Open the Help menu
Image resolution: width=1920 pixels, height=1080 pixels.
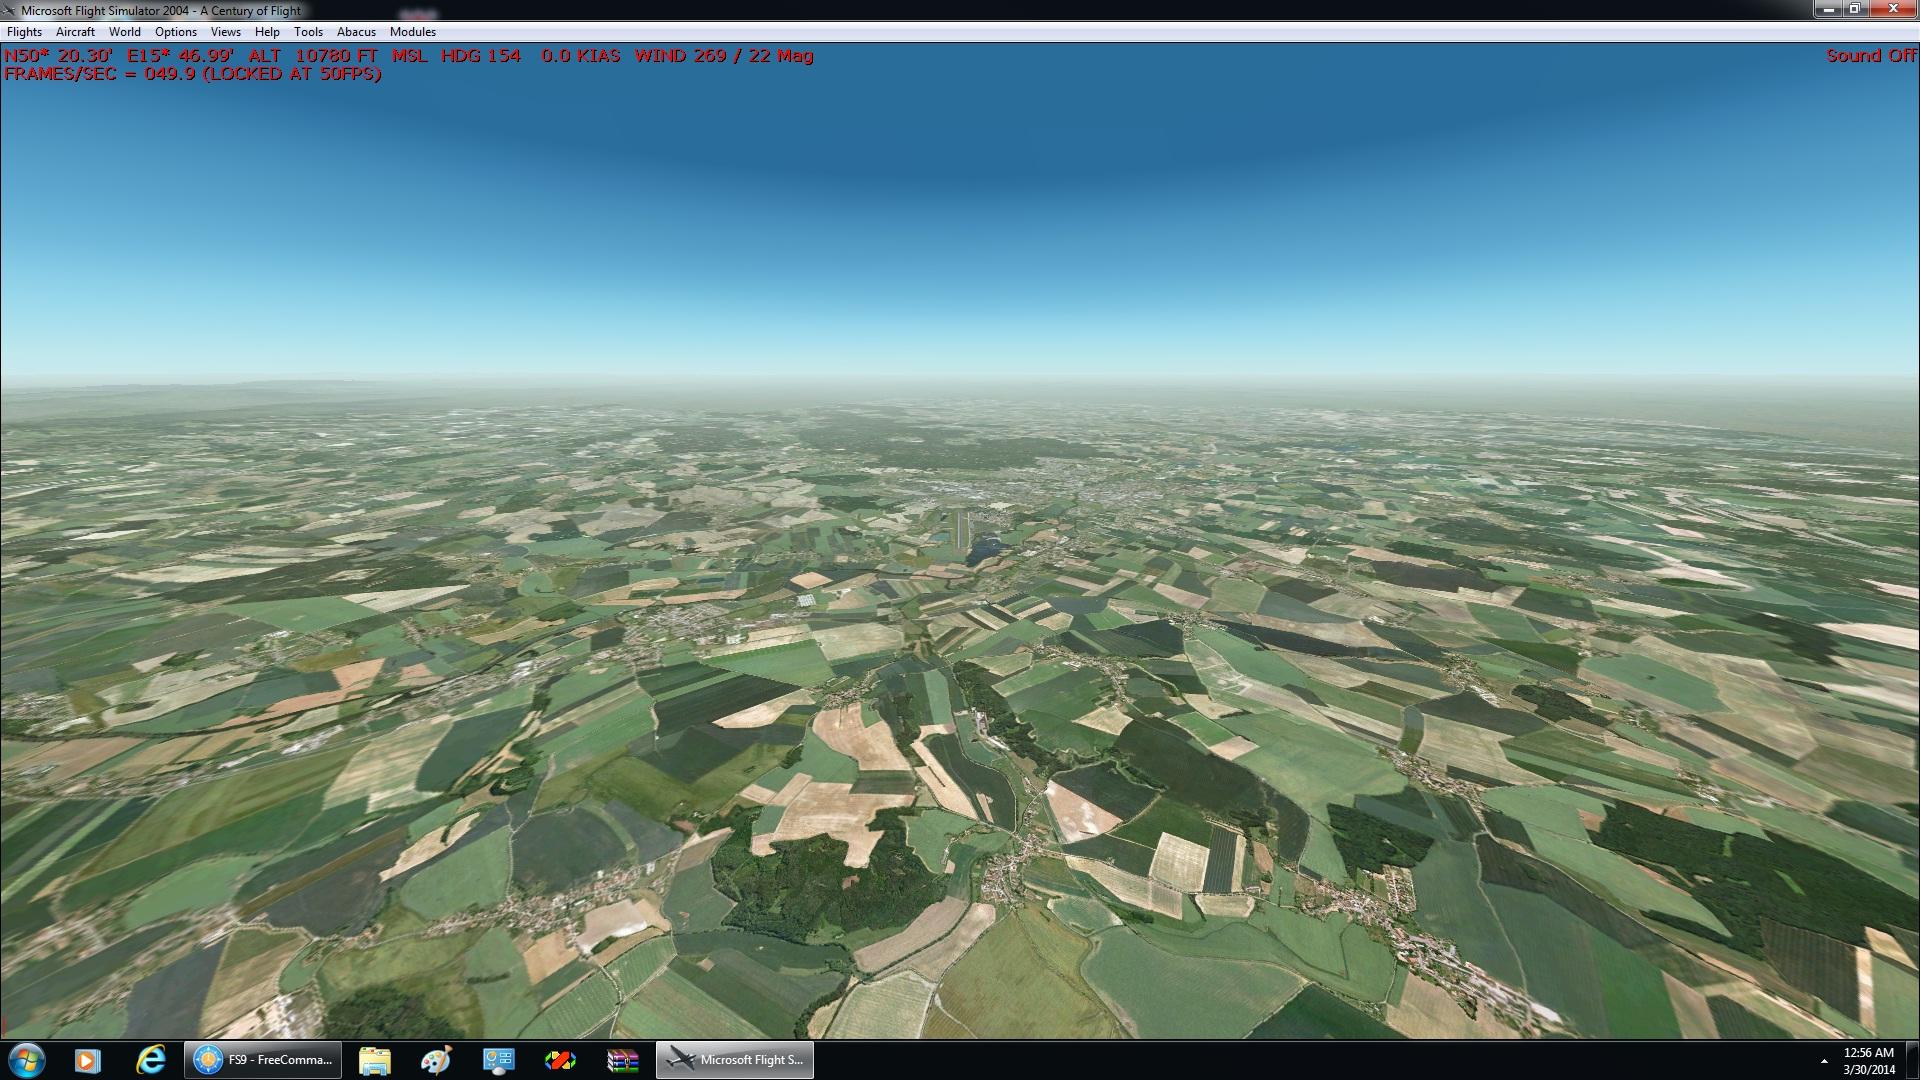click(267, 32)
